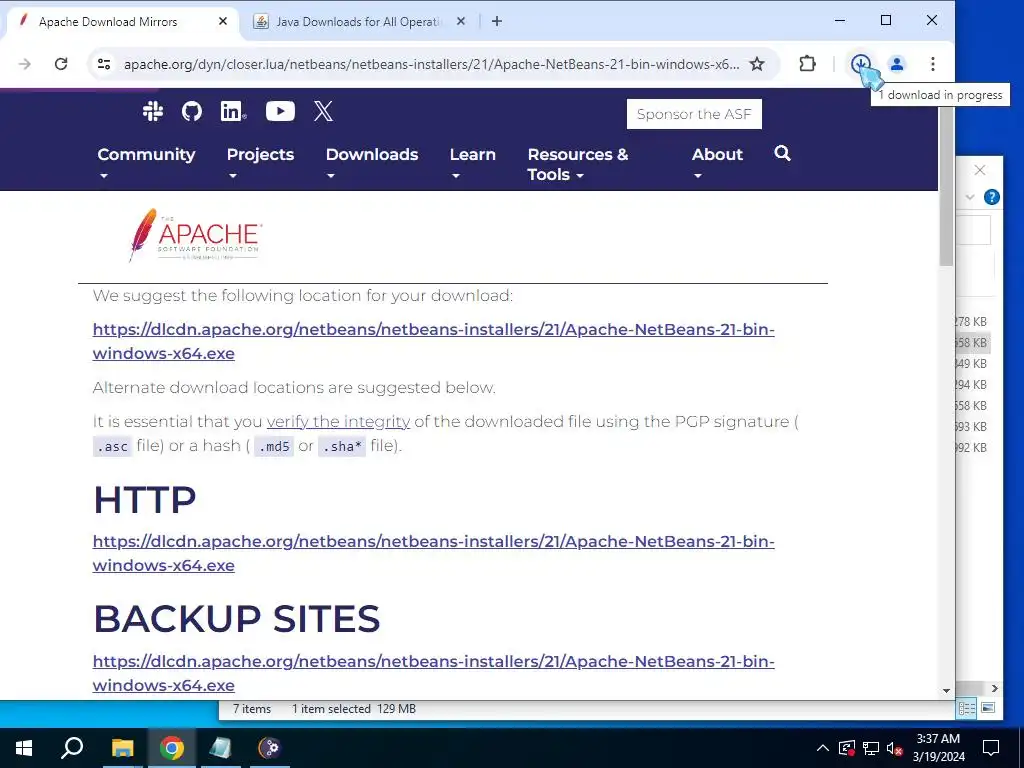Screen dimensions: 1024x768
Task: Click the muted volume tray icon
Action: tap(894, 748)
